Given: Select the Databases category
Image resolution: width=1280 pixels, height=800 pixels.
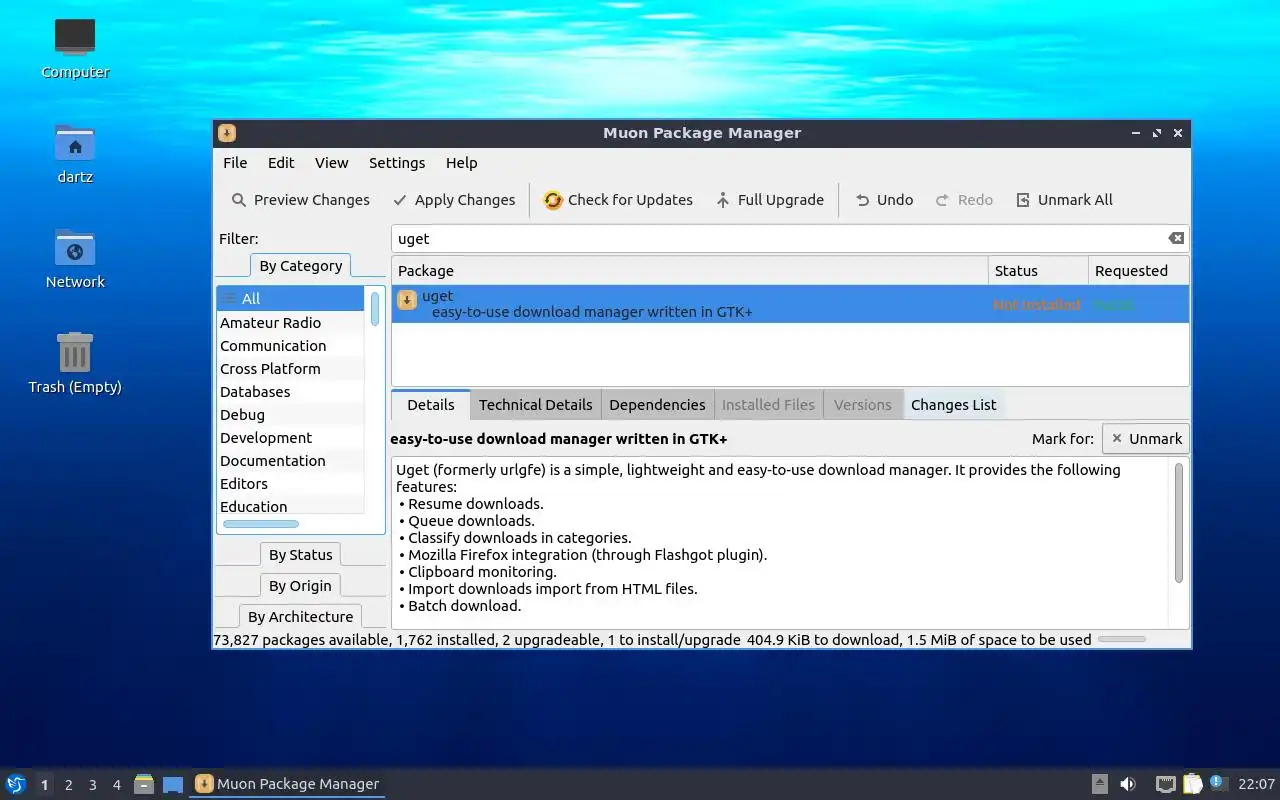Looking at the screenshot, I should pyautogui.click(x=290, y=392).
